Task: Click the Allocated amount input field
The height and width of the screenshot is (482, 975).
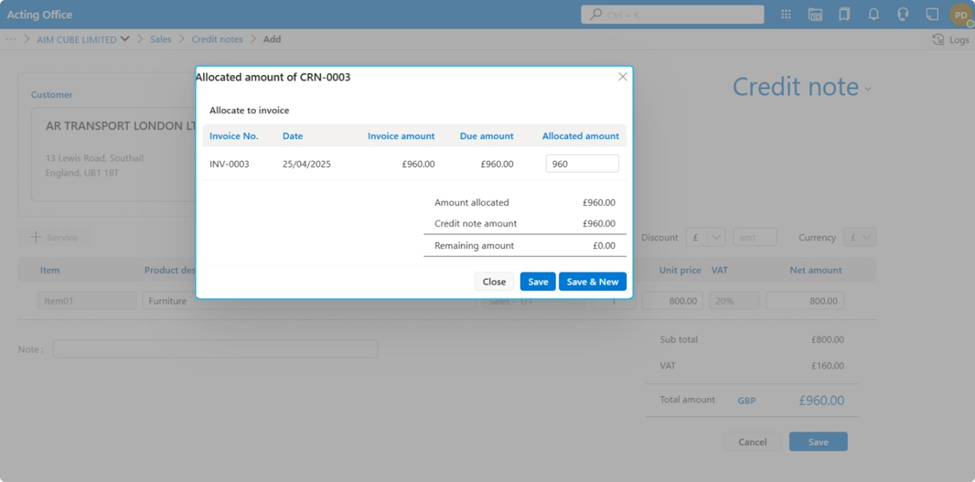Action: [x=582, y=164]
